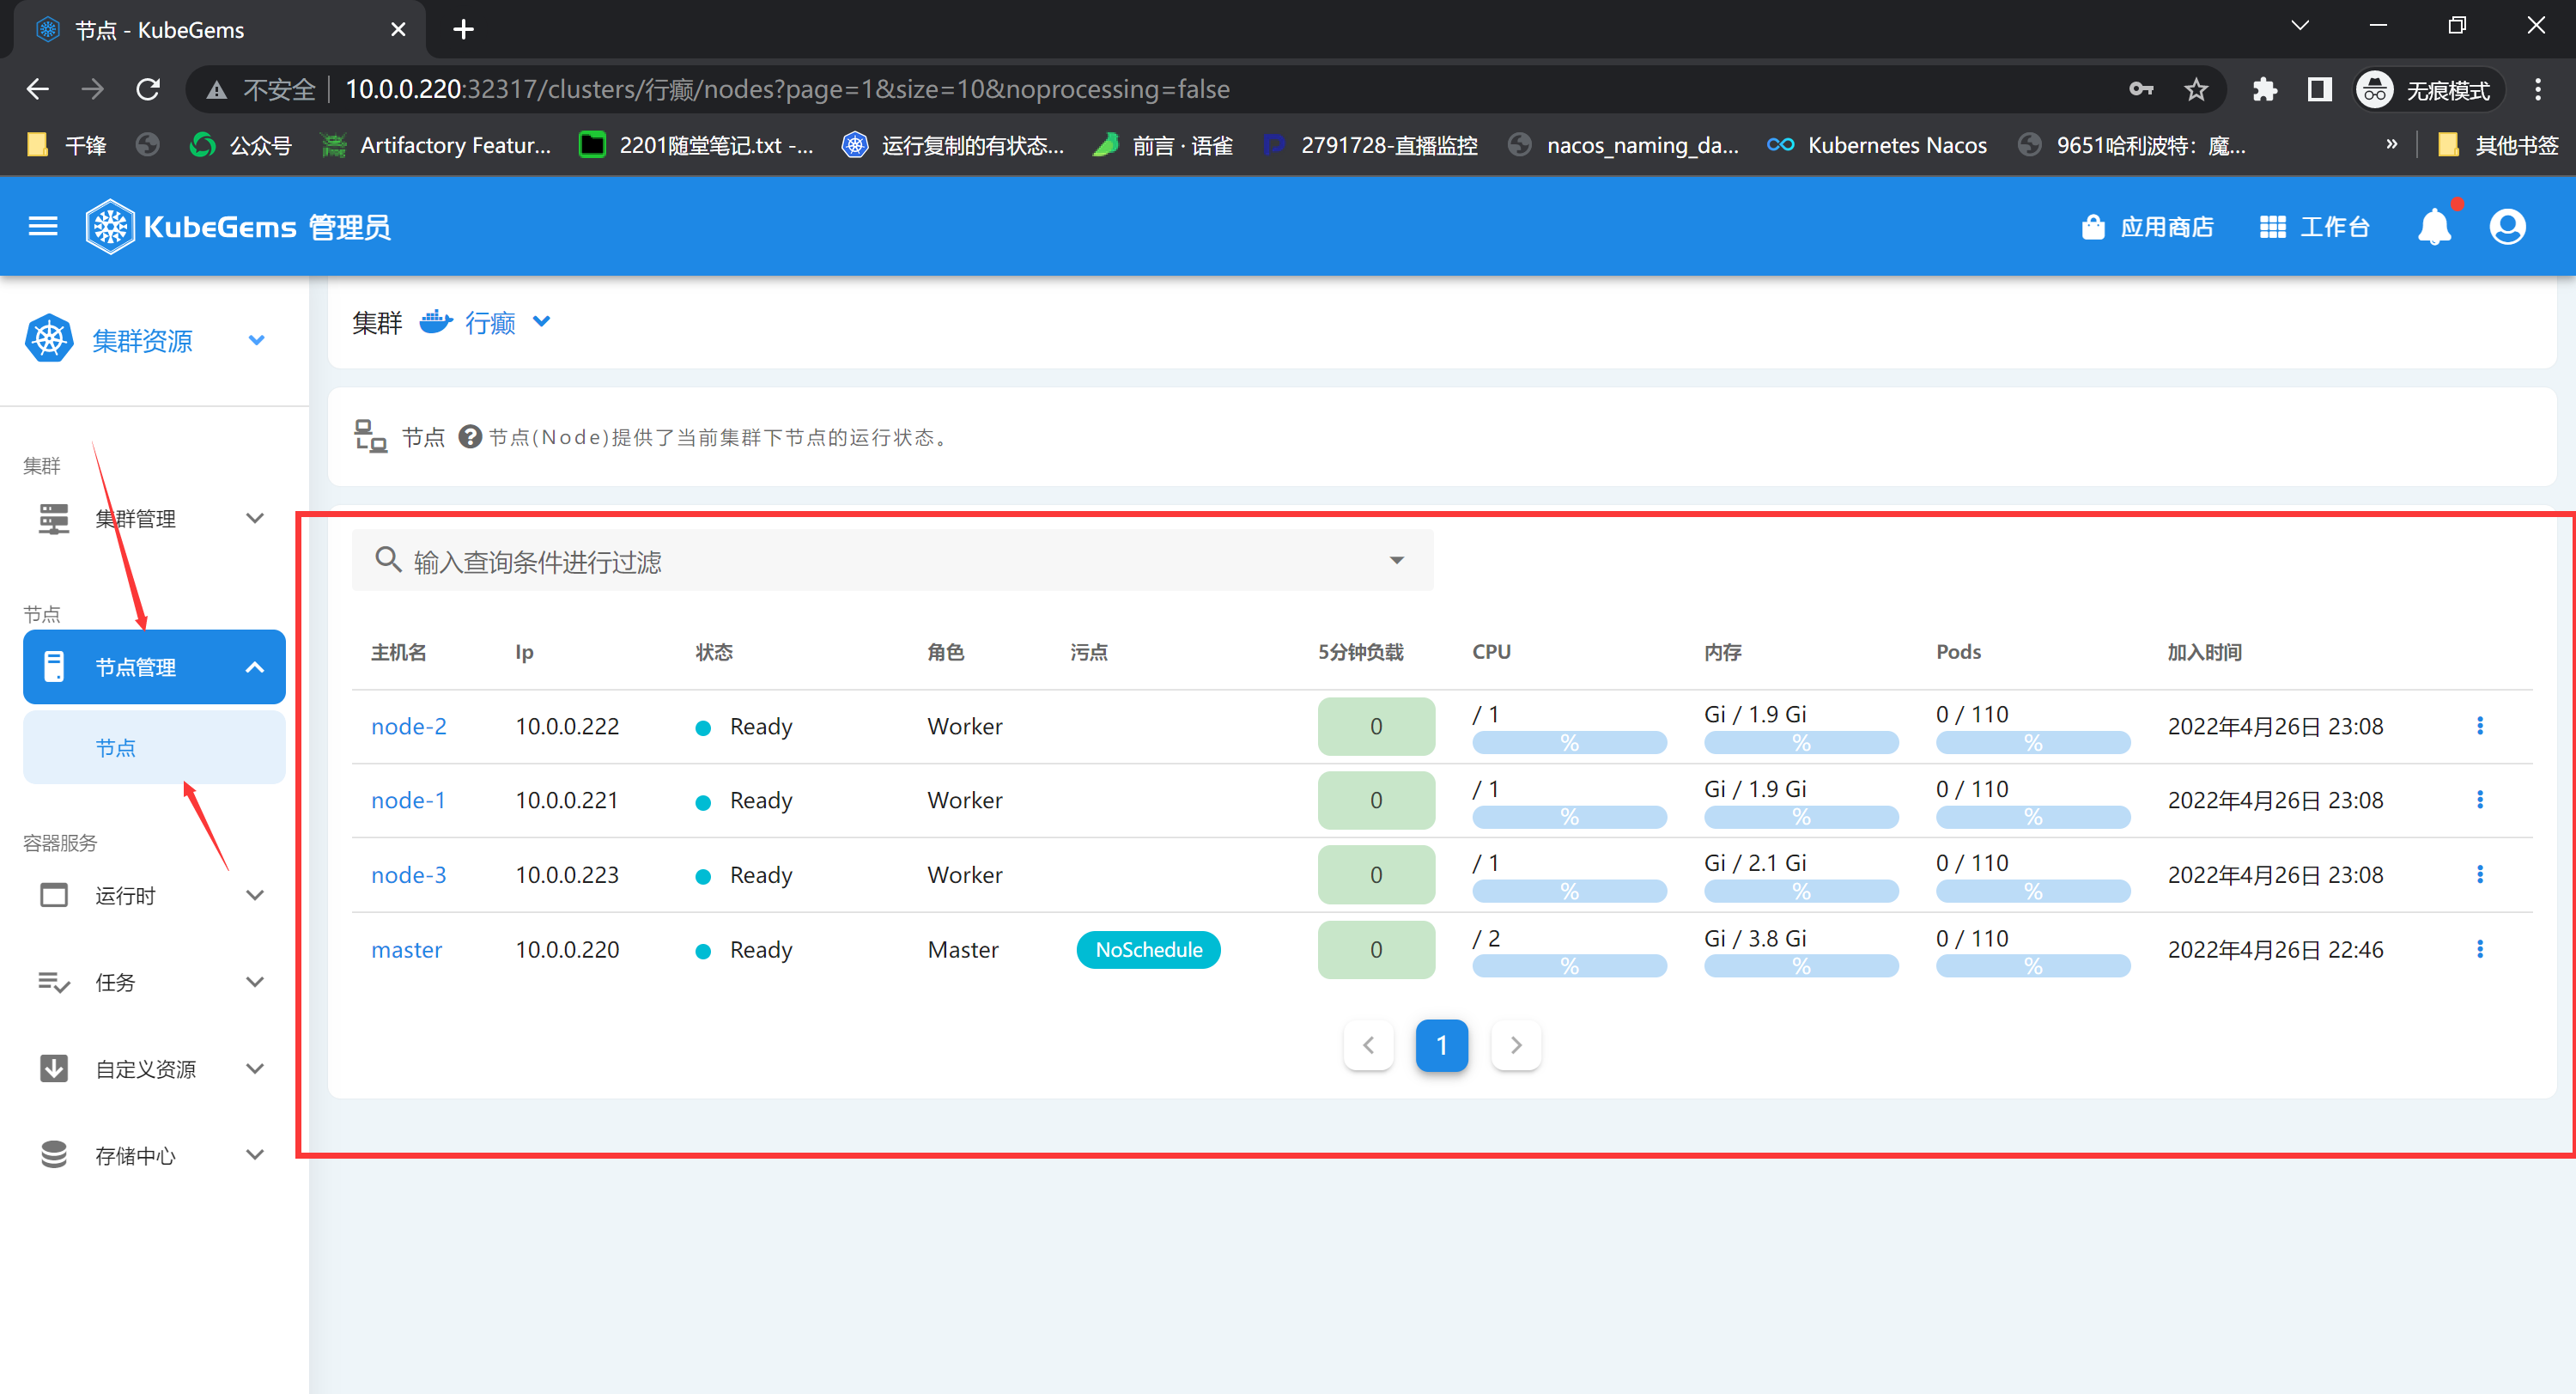This screenshot has width=2576, height=1394.
Task: Open the Artifactory Featur... bookmark
Action: [436, 145]
